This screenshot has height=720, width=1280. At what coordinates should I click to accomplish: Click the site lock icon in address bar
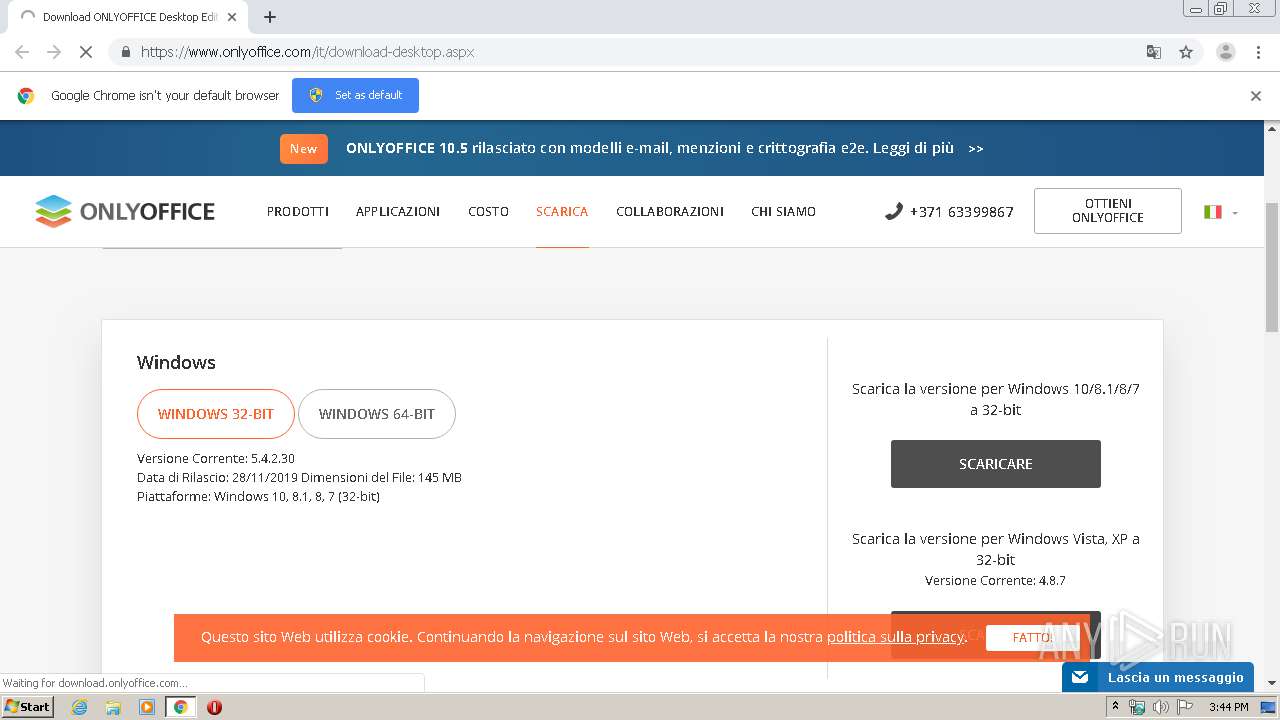coord(125,52)
